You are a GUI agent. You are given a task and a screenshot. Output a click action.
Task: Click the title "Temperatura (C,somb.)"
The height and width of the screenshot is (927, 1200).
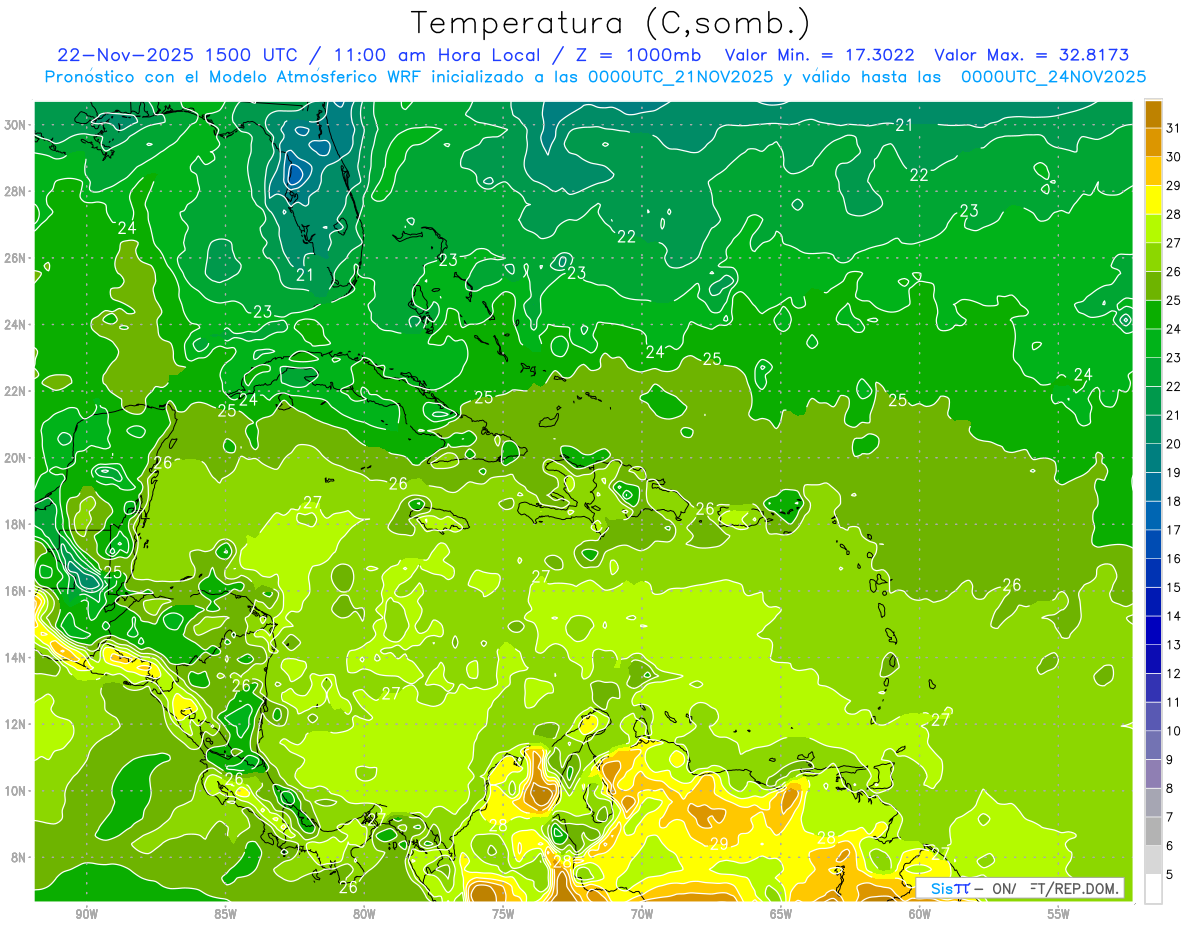610,23
